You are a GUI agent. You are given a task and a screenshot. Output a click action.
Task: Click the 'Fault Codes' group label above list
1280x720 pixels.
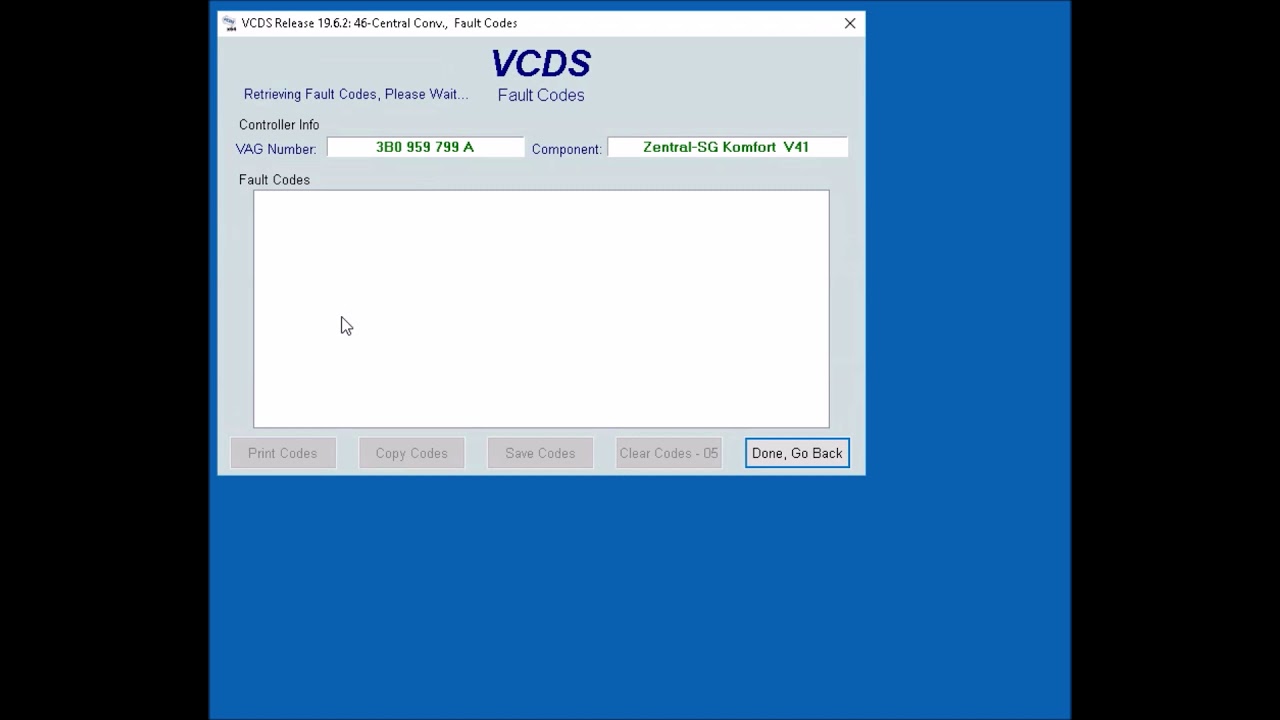click(274, 180)
